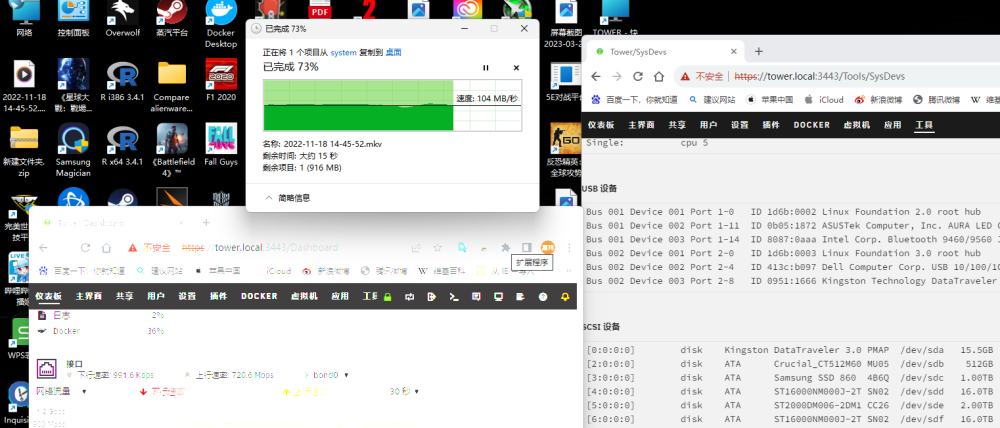Screen dimensions: 1000x428
Task: Click the Samsung Magician desktop icon
Action: pyautogui.click(x=73, y=150)
